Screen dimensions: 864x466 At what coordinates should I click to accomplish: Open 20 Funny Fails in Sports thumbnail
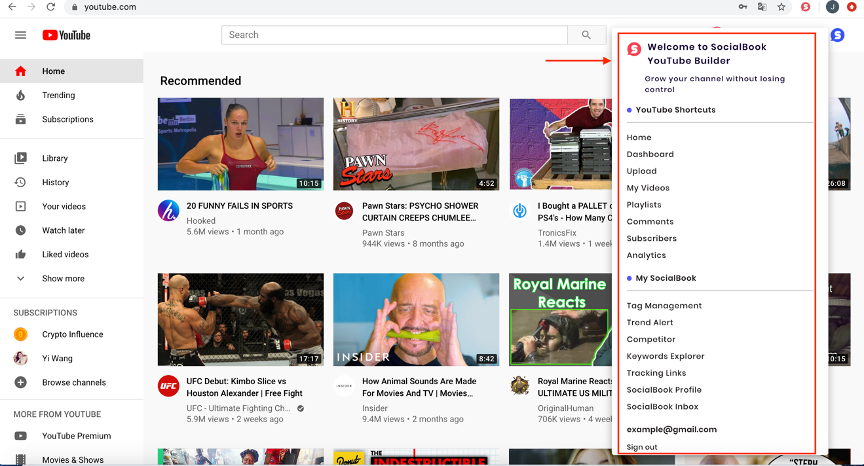(241, 144)
